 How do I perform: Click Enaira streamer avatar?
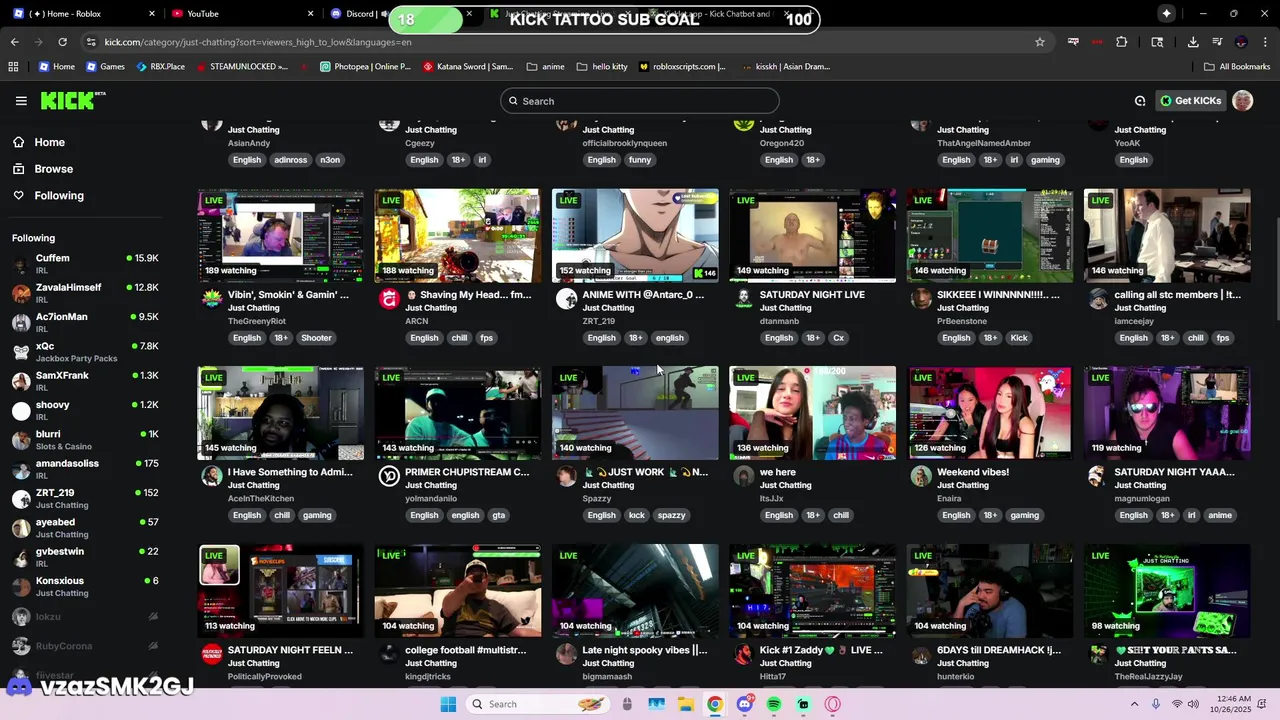click(921, 476)
